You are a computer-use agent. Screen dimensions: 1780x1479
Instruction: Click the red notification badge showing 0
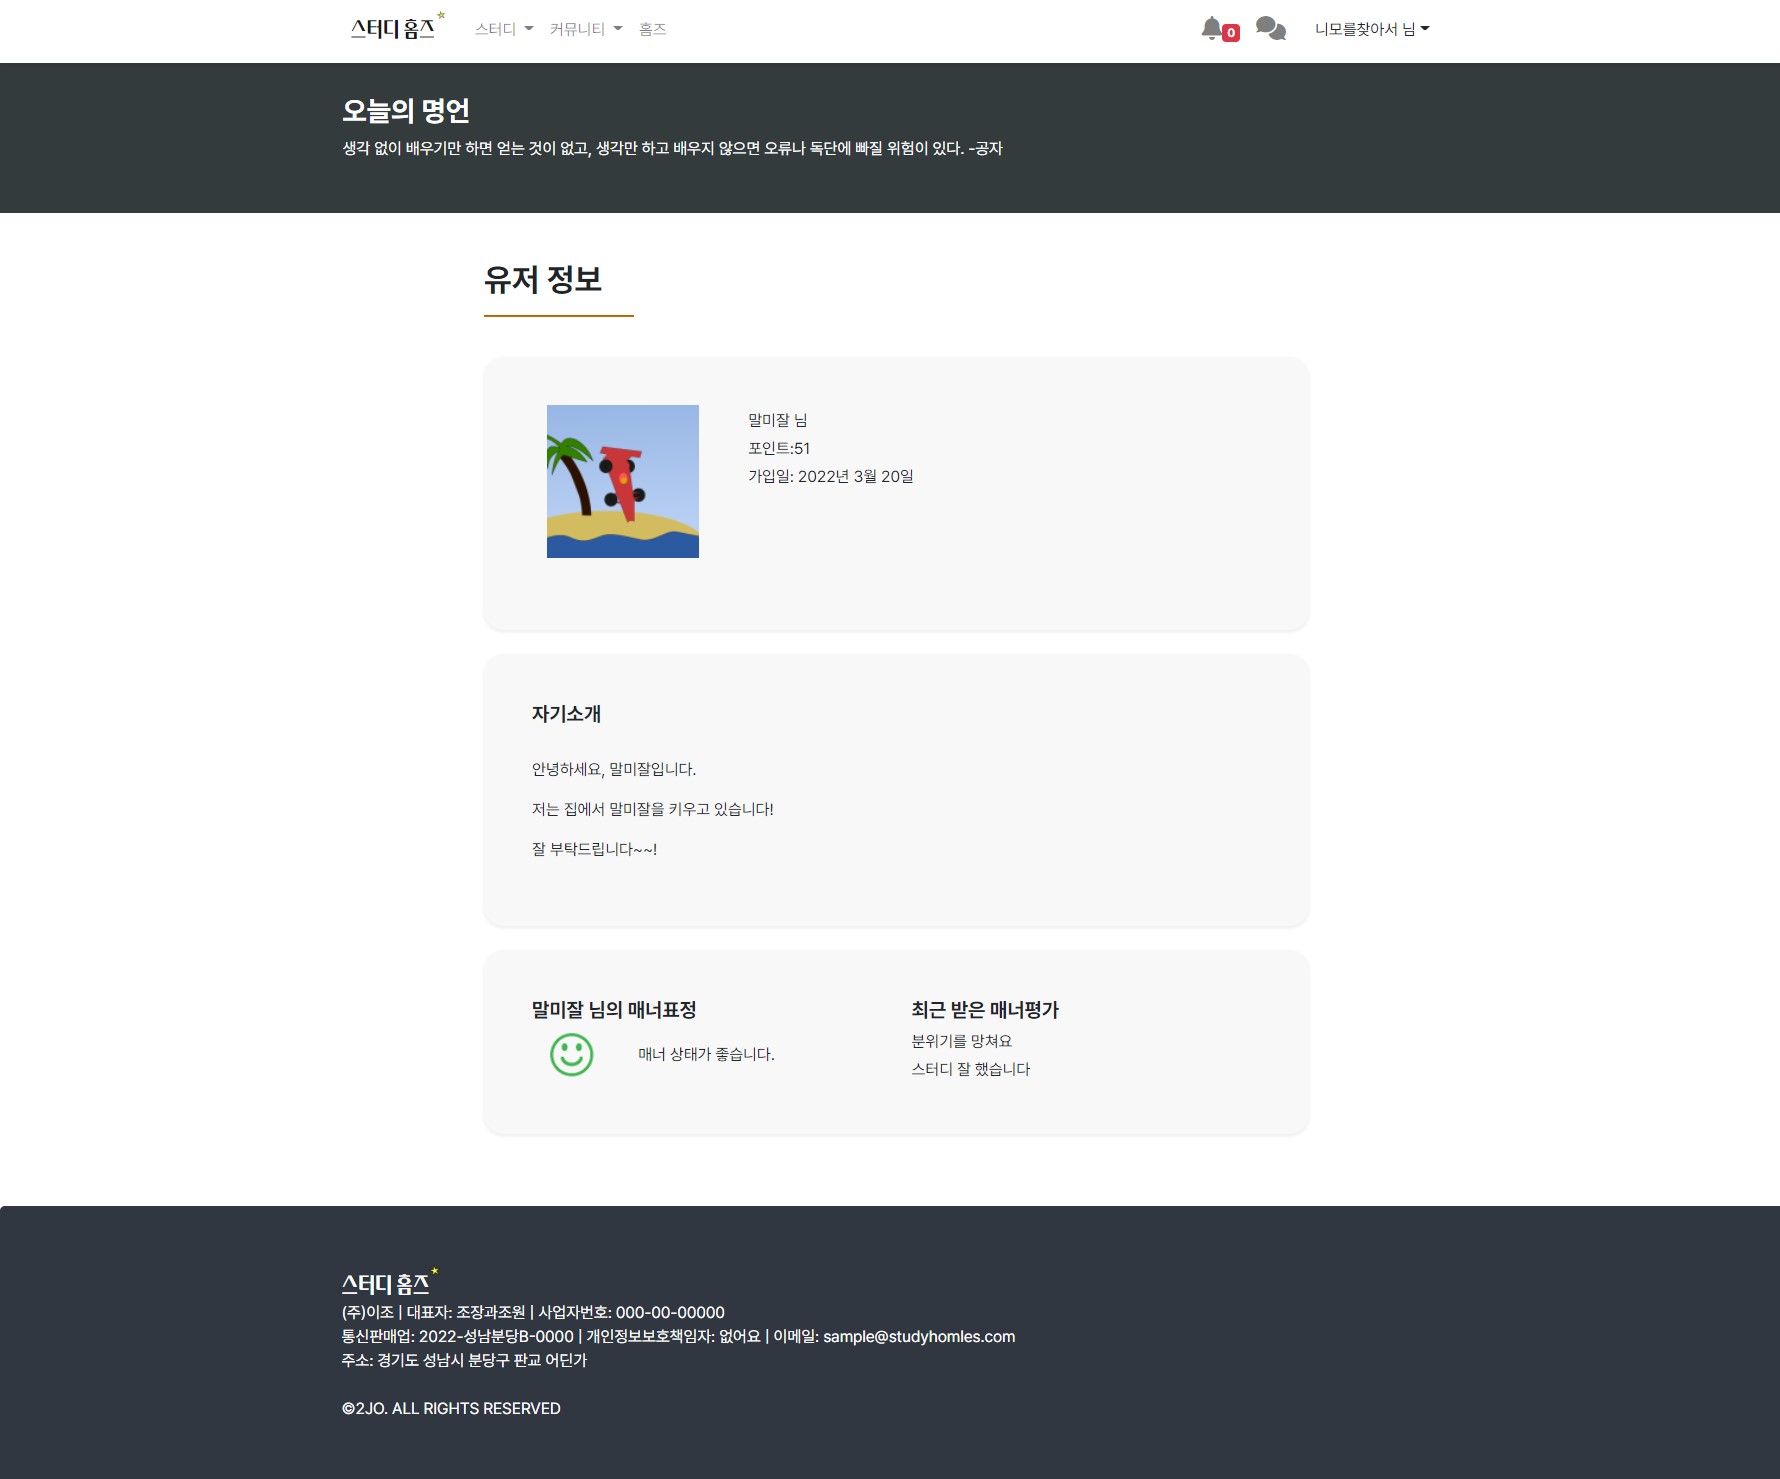pos(1229,32)
